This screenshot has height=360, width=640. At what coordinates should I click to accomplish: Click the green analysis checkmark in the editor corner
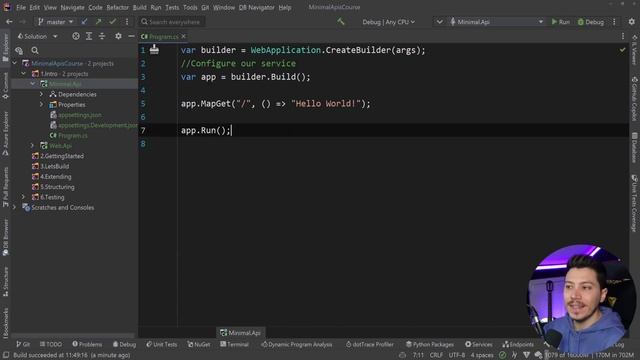pyautogui.click(x=622, y=50)
